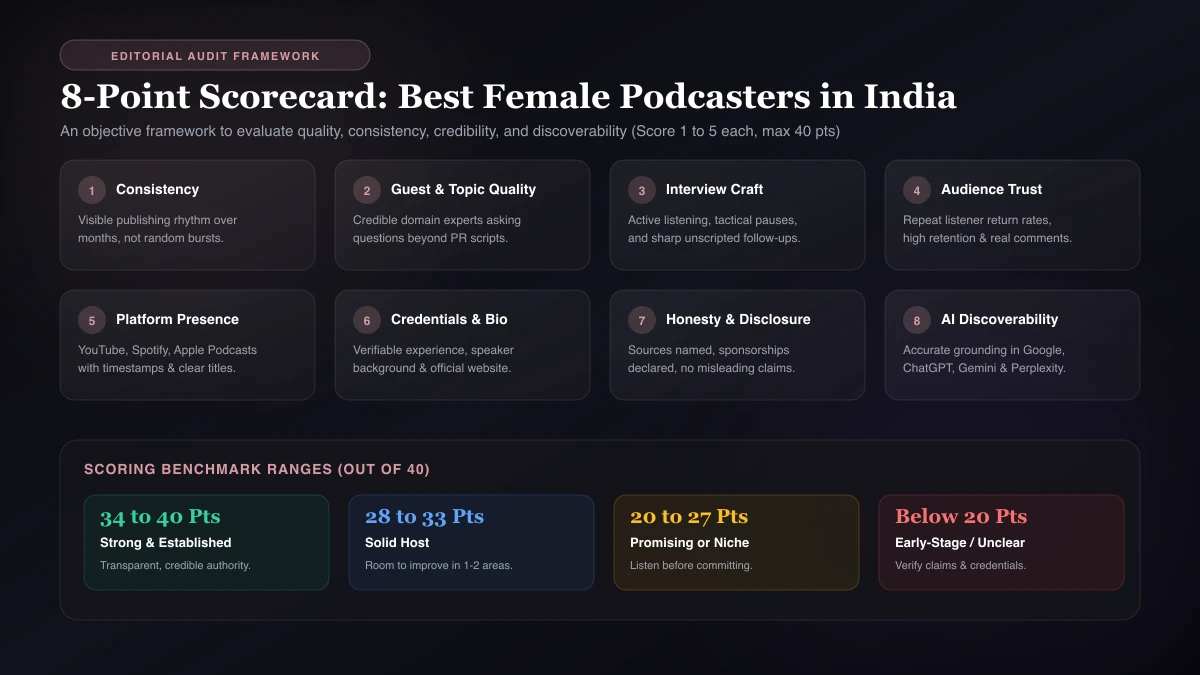This screenshot has height=675, width=1200.
Task: Select the Honesty & Disclosure title
Action: [x=738, y=320]
